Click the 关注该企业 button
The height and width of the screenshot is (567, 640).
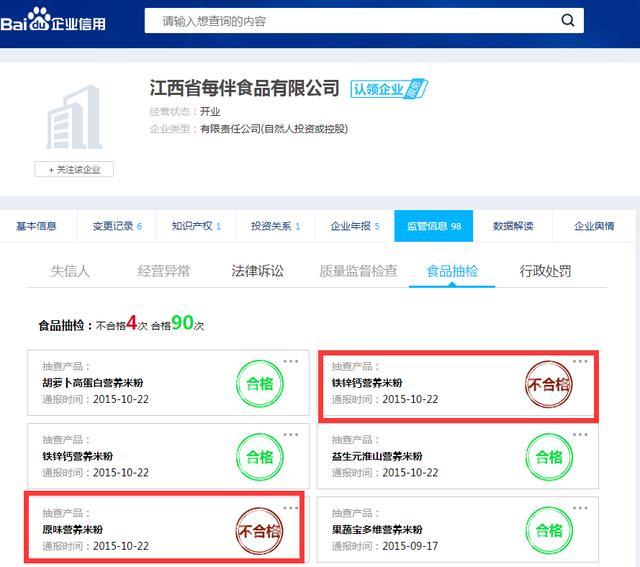74,170
